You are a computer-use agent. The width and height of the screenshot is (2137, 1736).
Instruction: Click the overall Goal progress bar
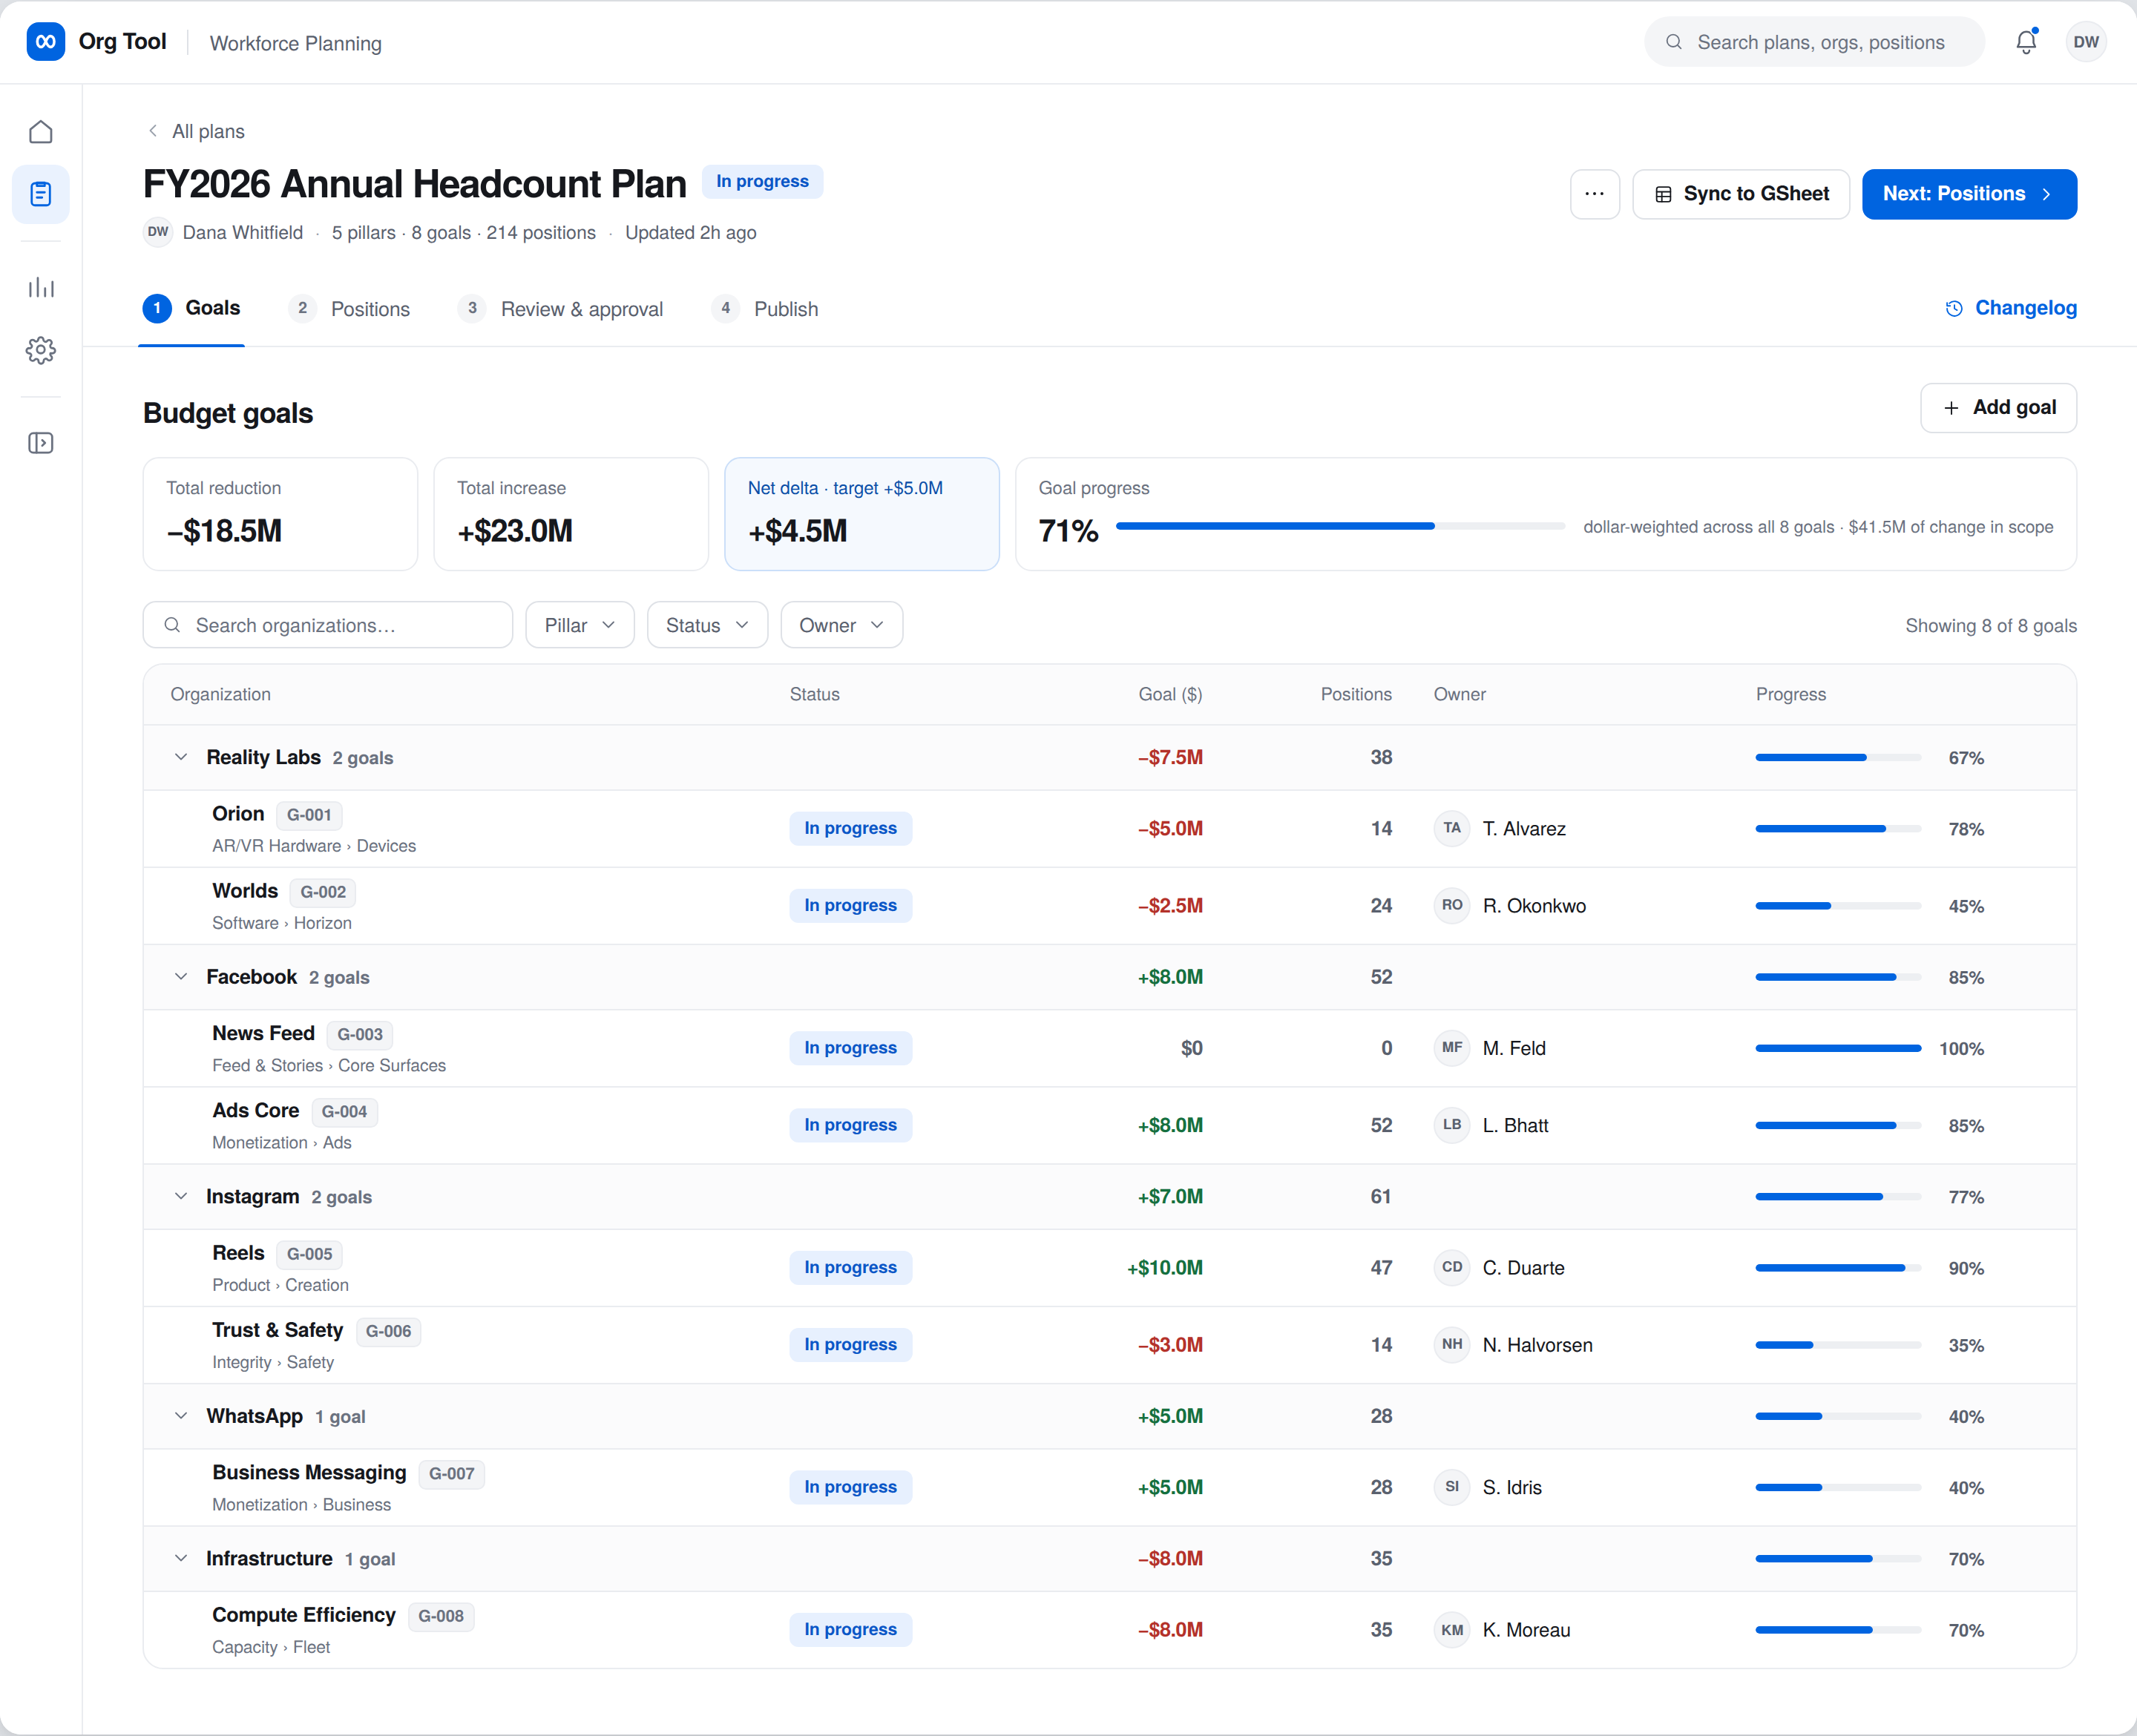[x=1340, y=526]
